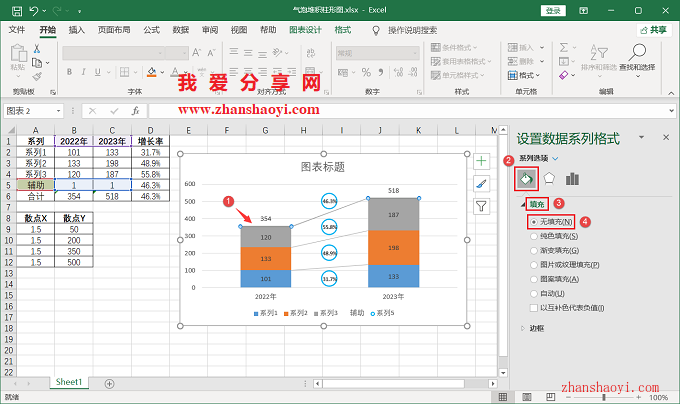Click the Save icon in title bar
Screen dimensions: 680x404
(x=16, y=11)
